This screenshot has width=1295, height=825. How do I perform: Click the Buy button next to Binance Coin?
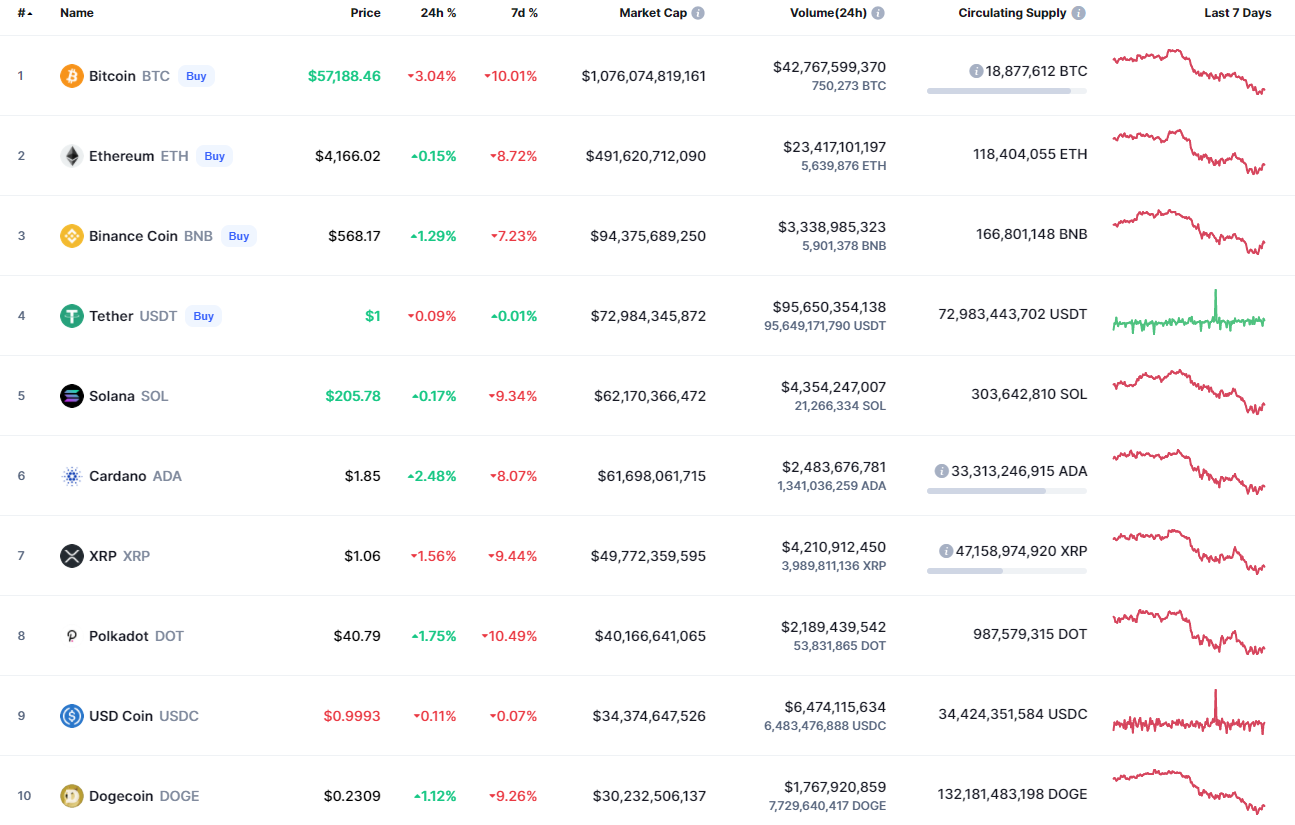tap(238, 236)
